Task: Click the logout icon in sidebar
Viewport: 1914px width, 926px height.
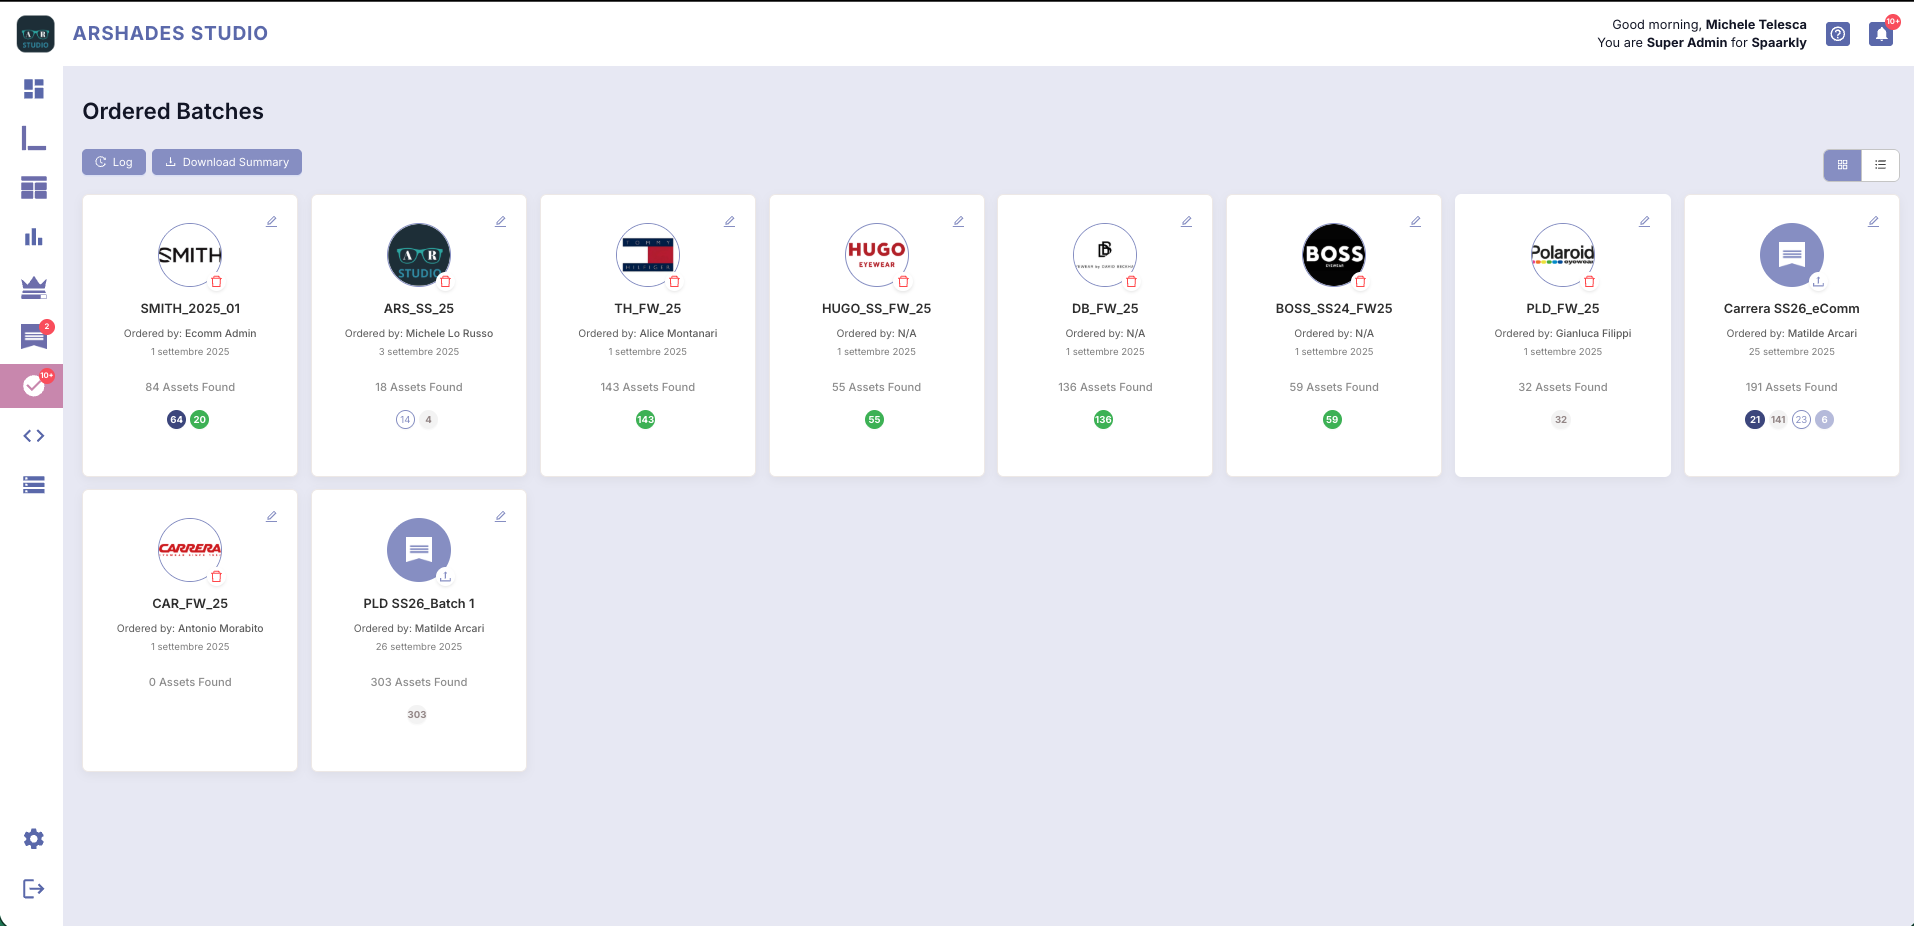Action: point(34,889)
